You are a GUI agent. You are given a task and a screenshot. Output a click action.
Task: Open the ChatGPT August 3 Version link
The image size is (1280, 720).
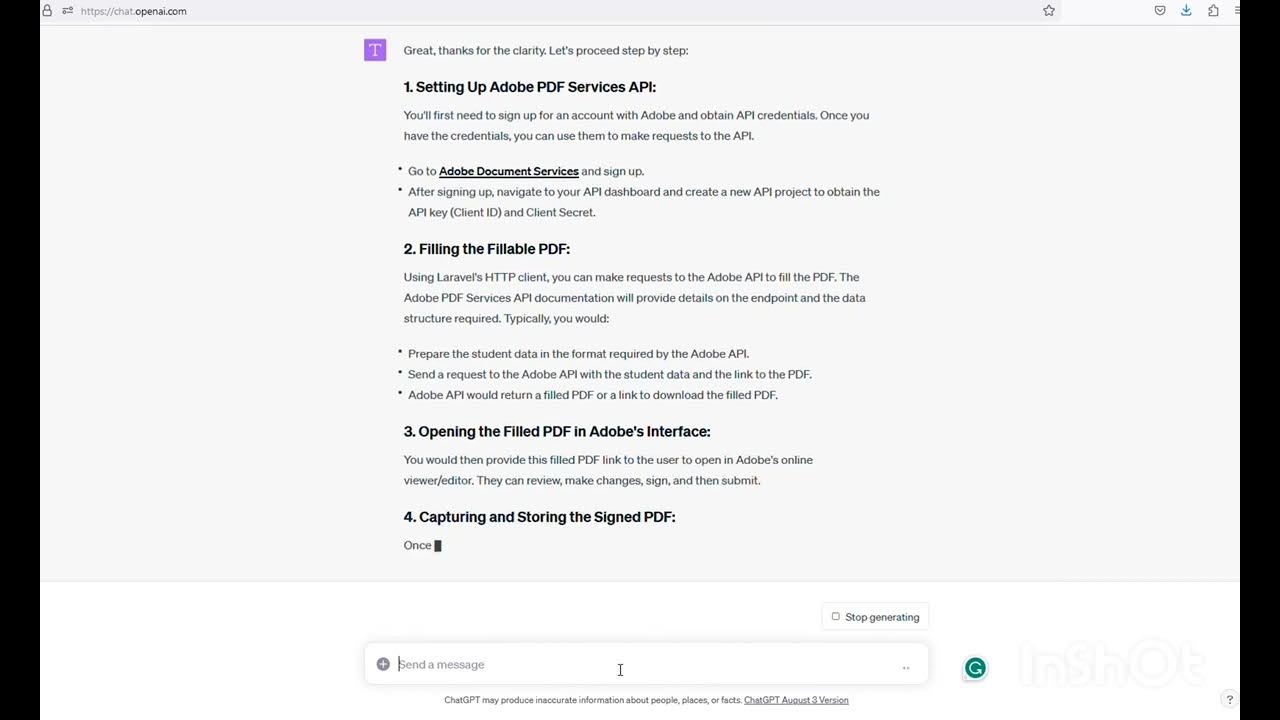point(796,700)
